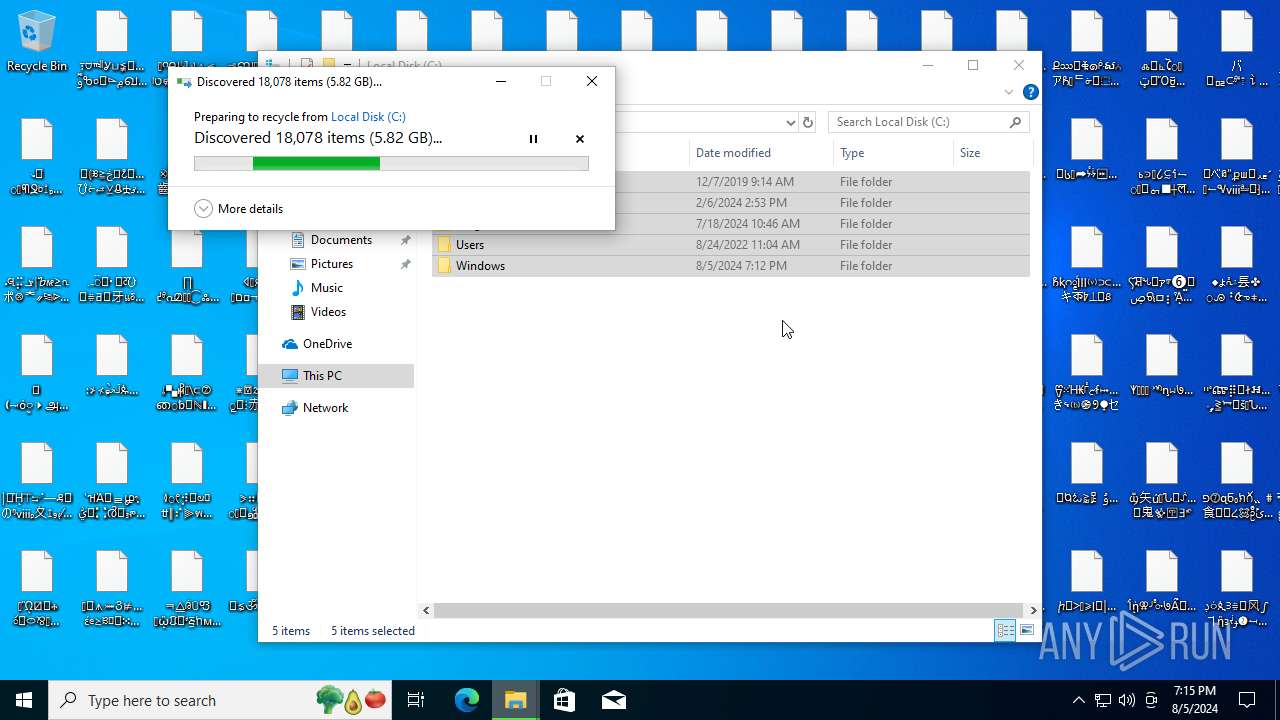
Task: Open the address bar history dropdown
Action: [790, 122]
